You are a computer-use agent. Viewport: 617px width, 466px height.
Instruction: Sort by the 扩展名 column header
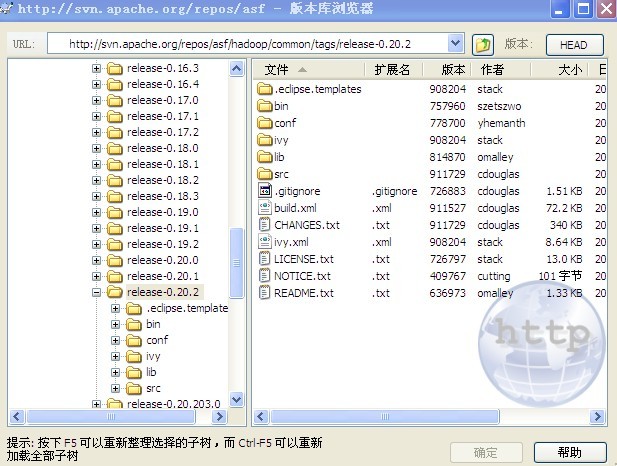coord(393,70)
